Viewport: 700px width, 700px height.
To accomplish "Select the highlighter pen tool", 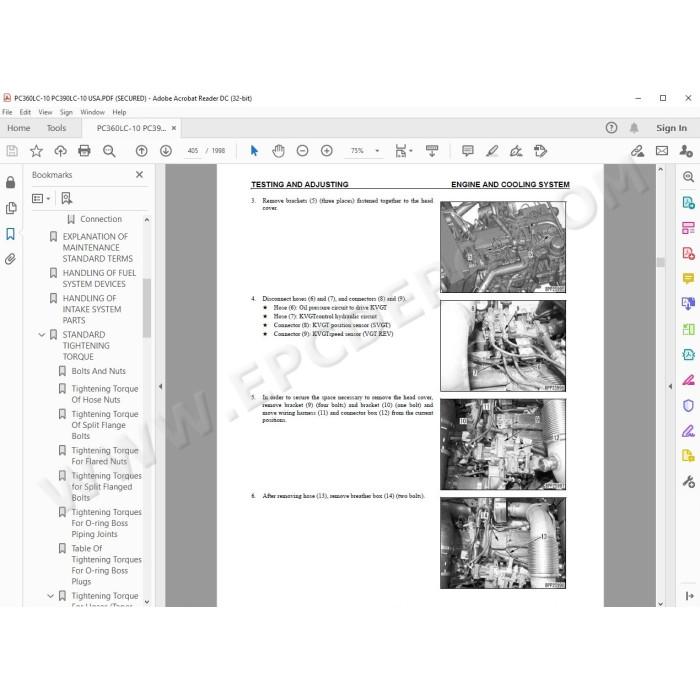I will [x=492, y=151].
